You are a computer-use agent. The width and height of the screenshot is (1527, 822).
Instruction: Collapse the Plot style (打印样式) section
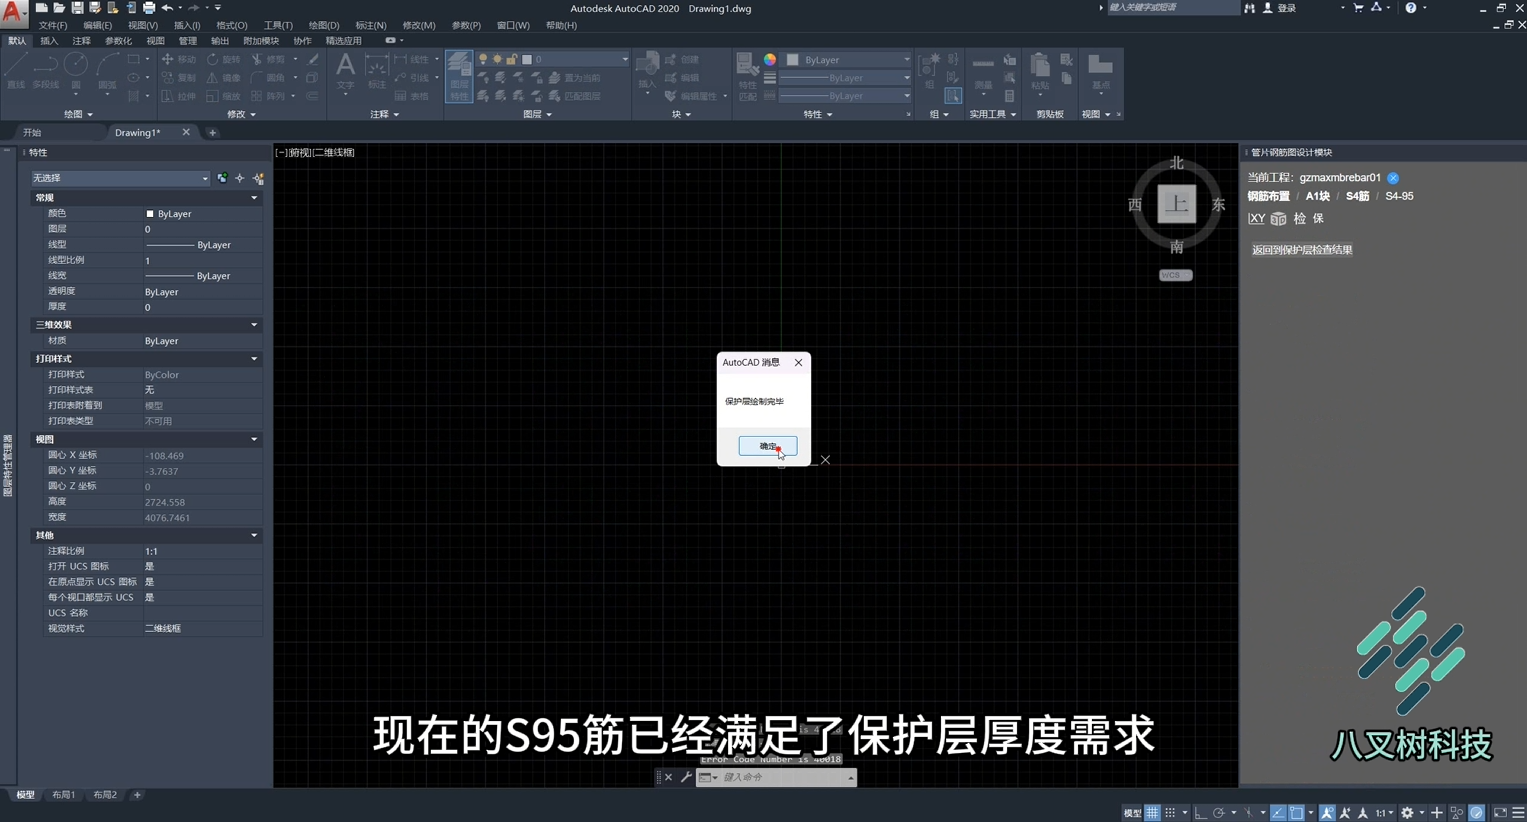[254, 359]
